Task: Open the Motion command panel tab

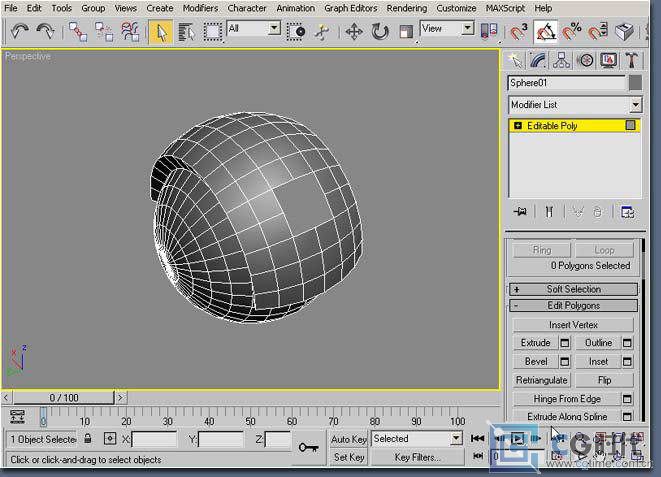Action: (585, 60)
